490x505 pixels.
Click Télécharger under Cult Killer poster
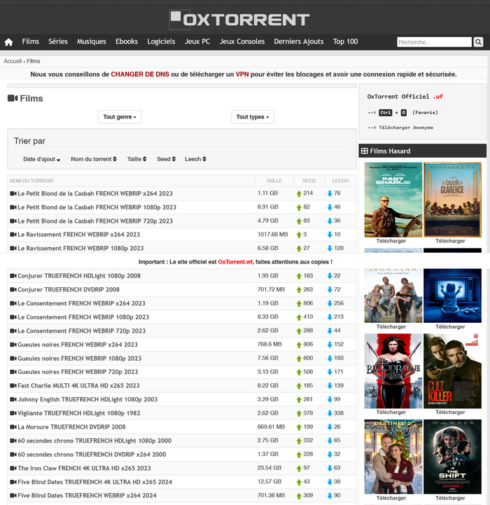[450, 412]
